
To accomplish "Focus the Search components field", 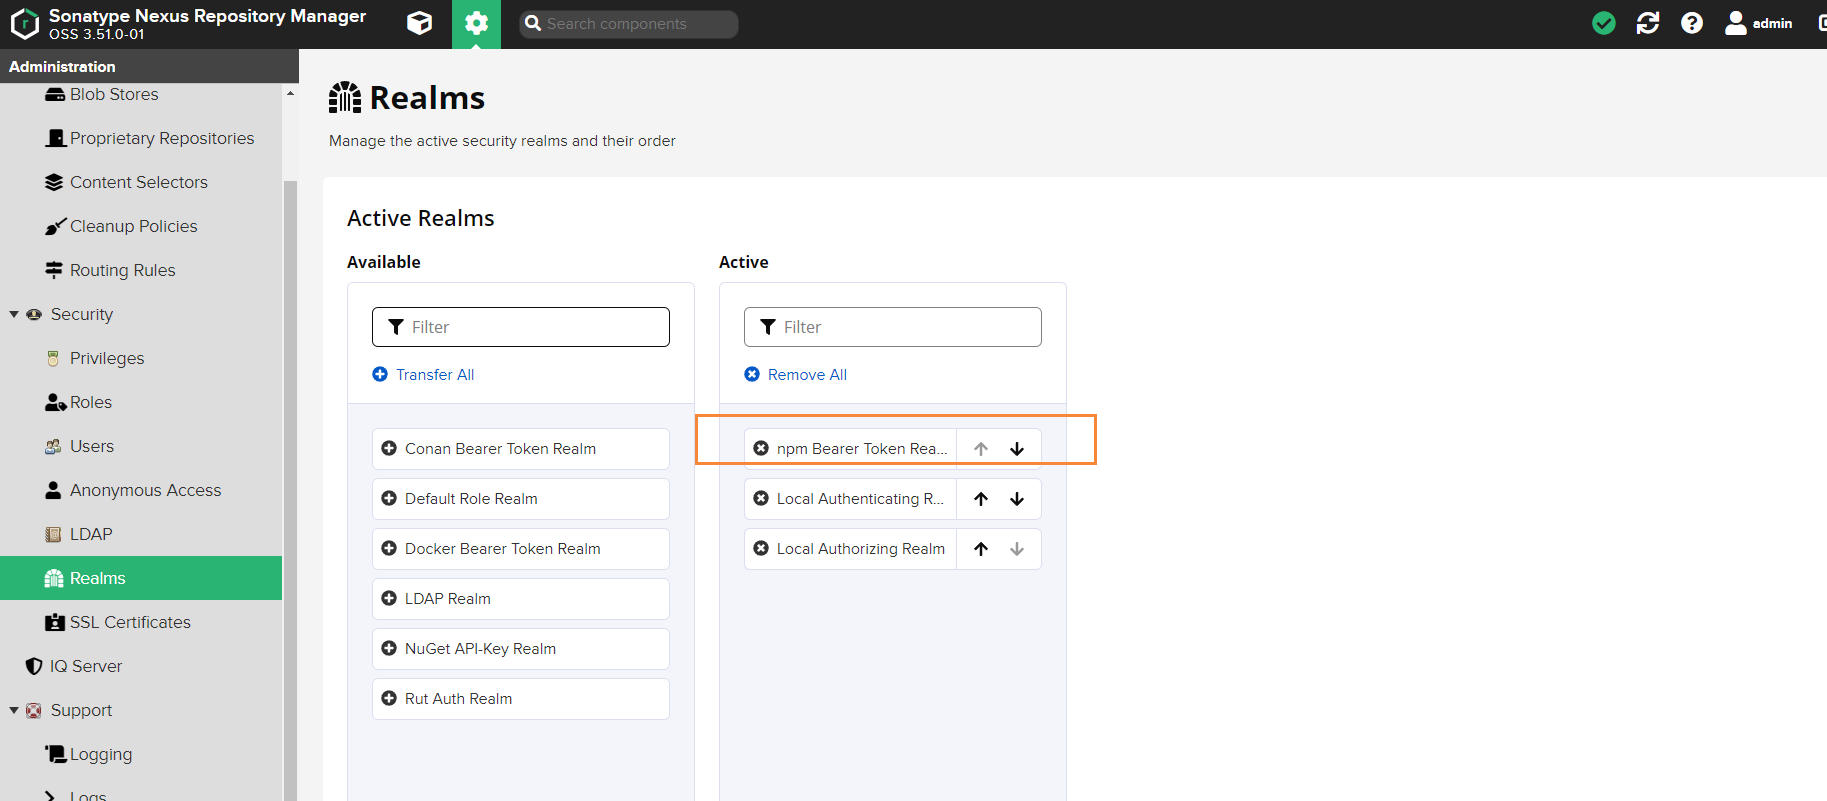I will (629, 24).
